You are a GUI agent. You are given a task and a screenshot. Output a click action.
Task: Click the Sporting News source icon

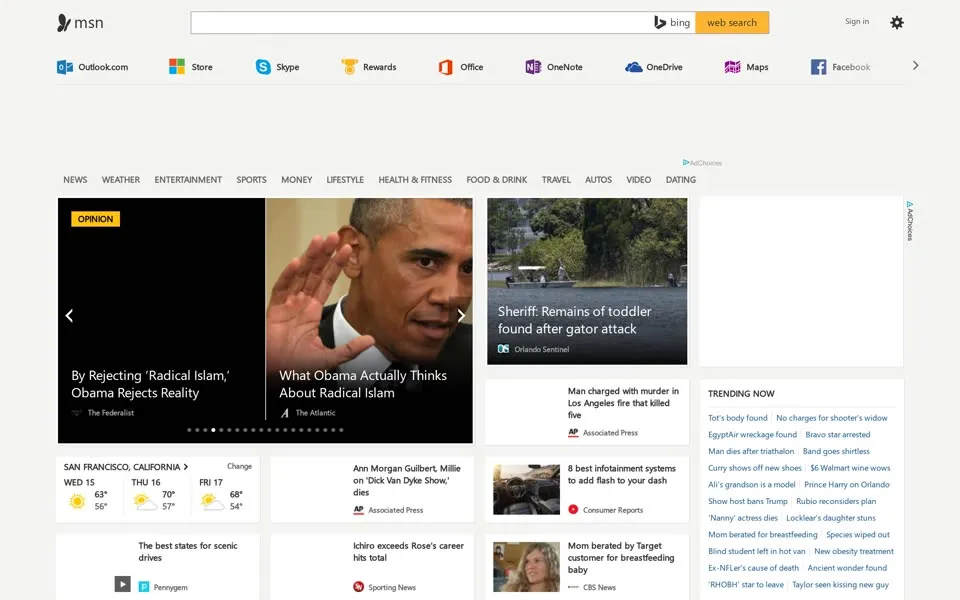pos(359,587)
